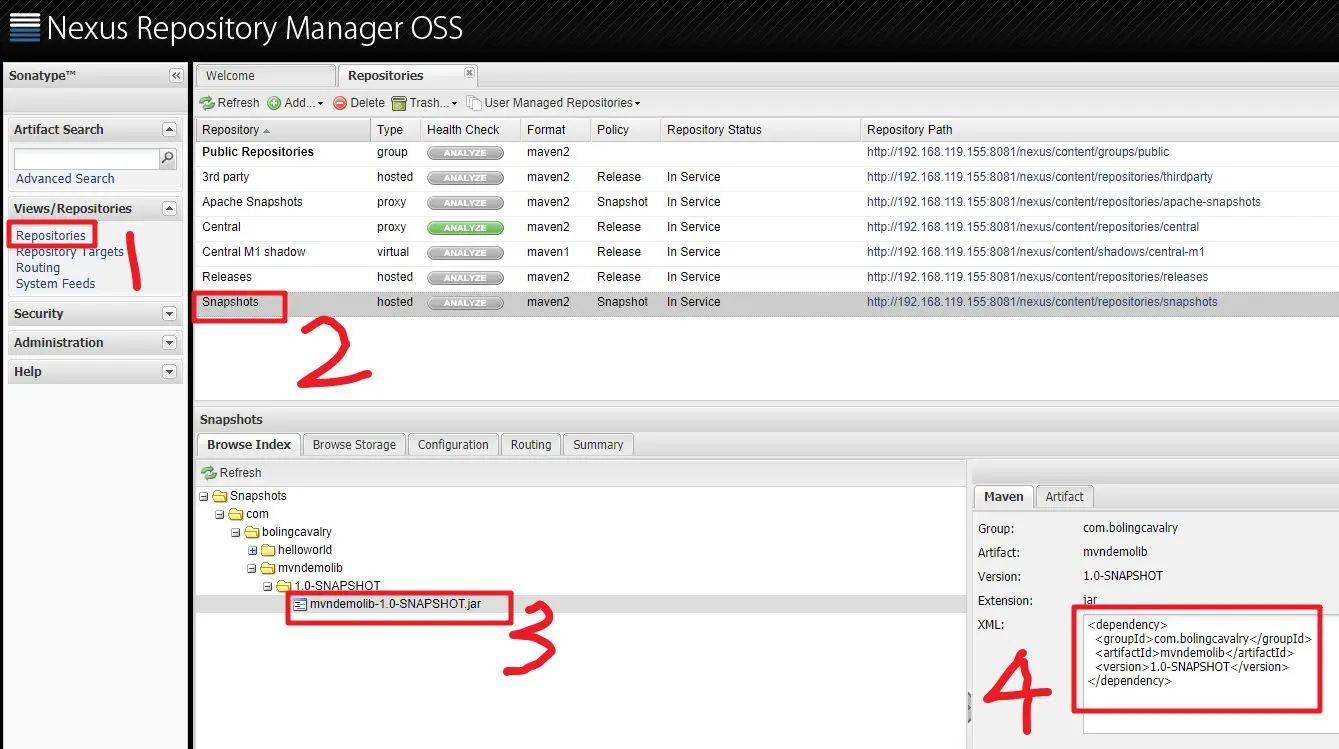This screenshot has height=749, width=1339.
Task: Expand the Help panel
Action: point(169,372)
